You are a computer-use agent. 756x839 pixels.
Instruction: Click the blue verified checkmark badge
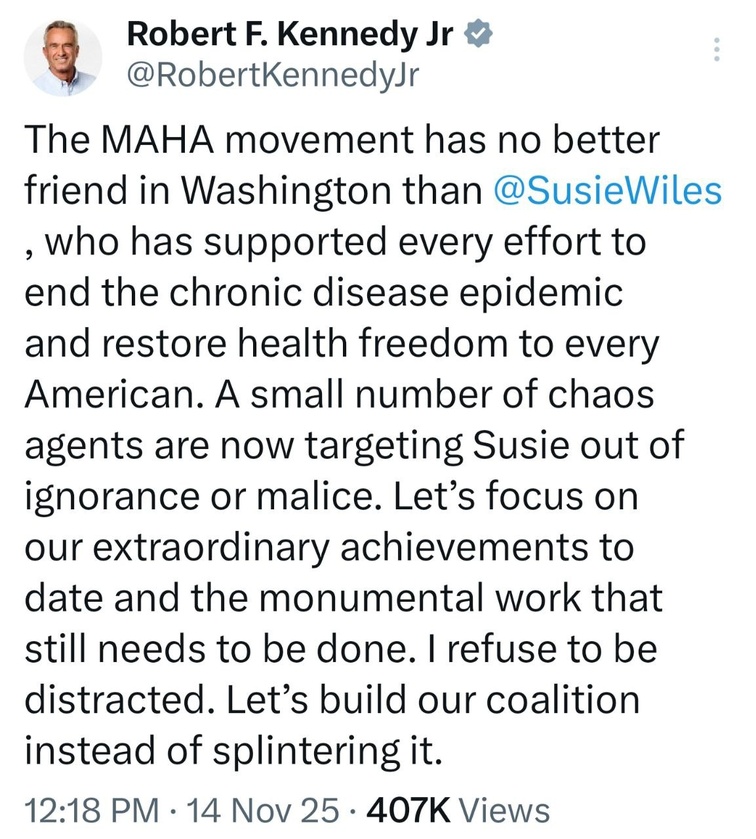pos(481,35)
